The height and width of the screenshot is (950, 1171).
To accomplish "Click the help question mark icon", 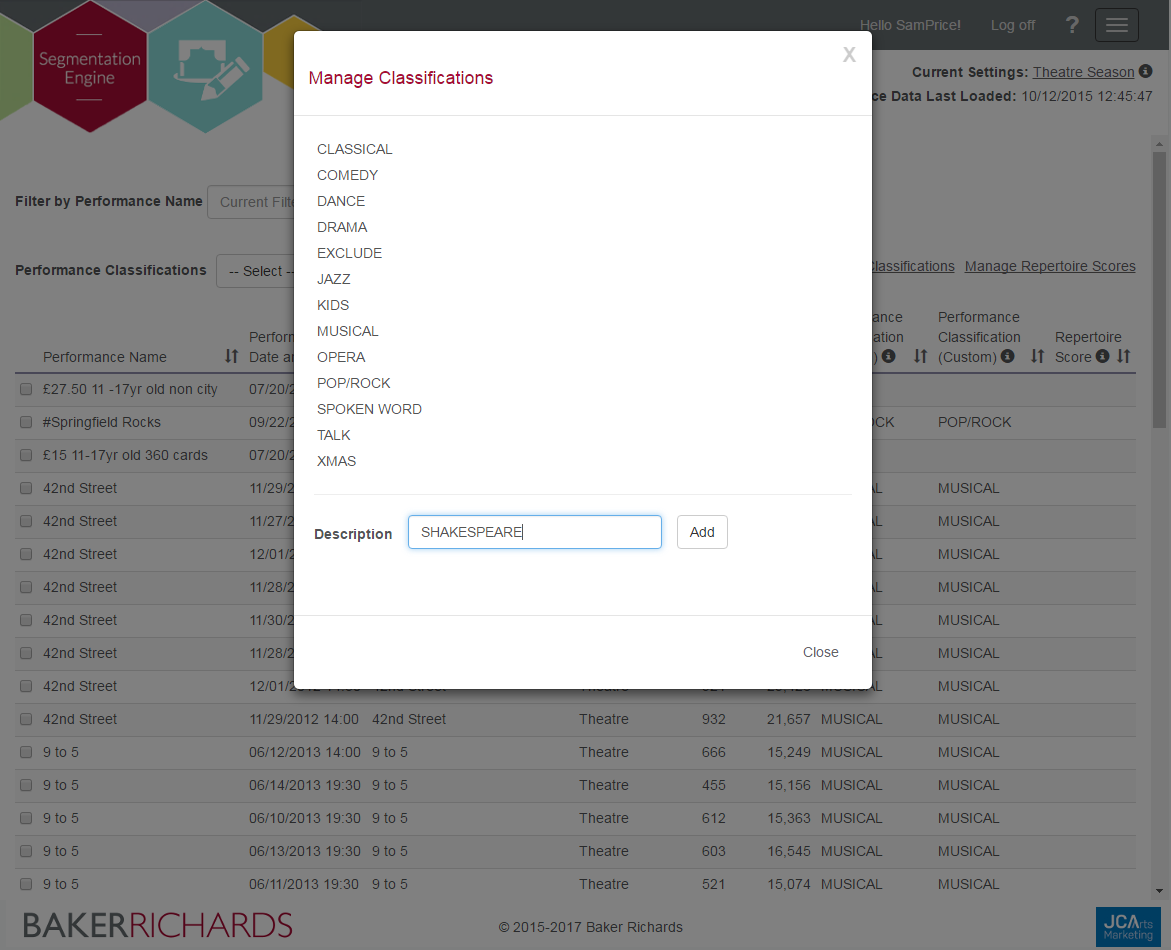I will 1072,25.
